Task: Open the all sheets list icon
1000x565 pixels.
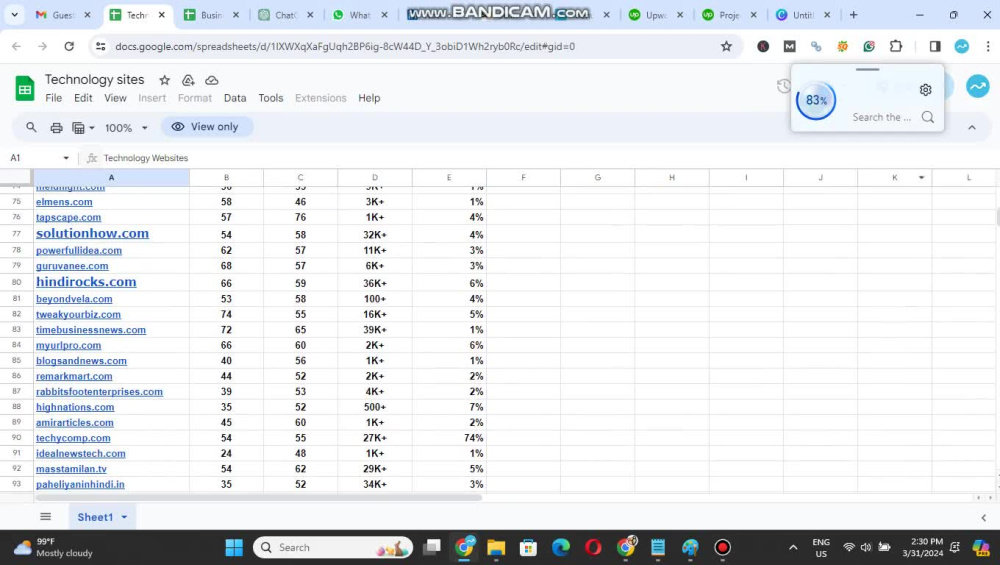Action: (x=45, y=517)
